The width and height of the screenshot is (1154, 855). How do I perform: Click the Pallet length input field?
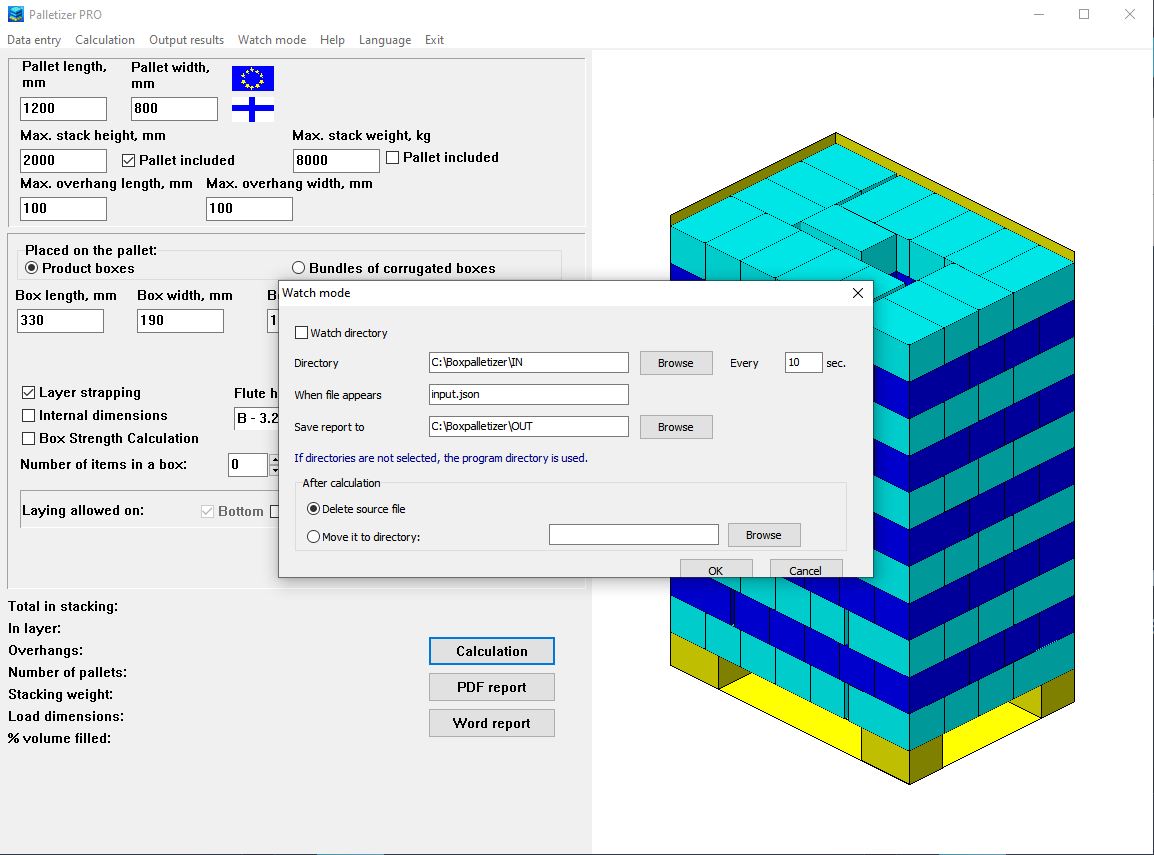click(63, 108)
